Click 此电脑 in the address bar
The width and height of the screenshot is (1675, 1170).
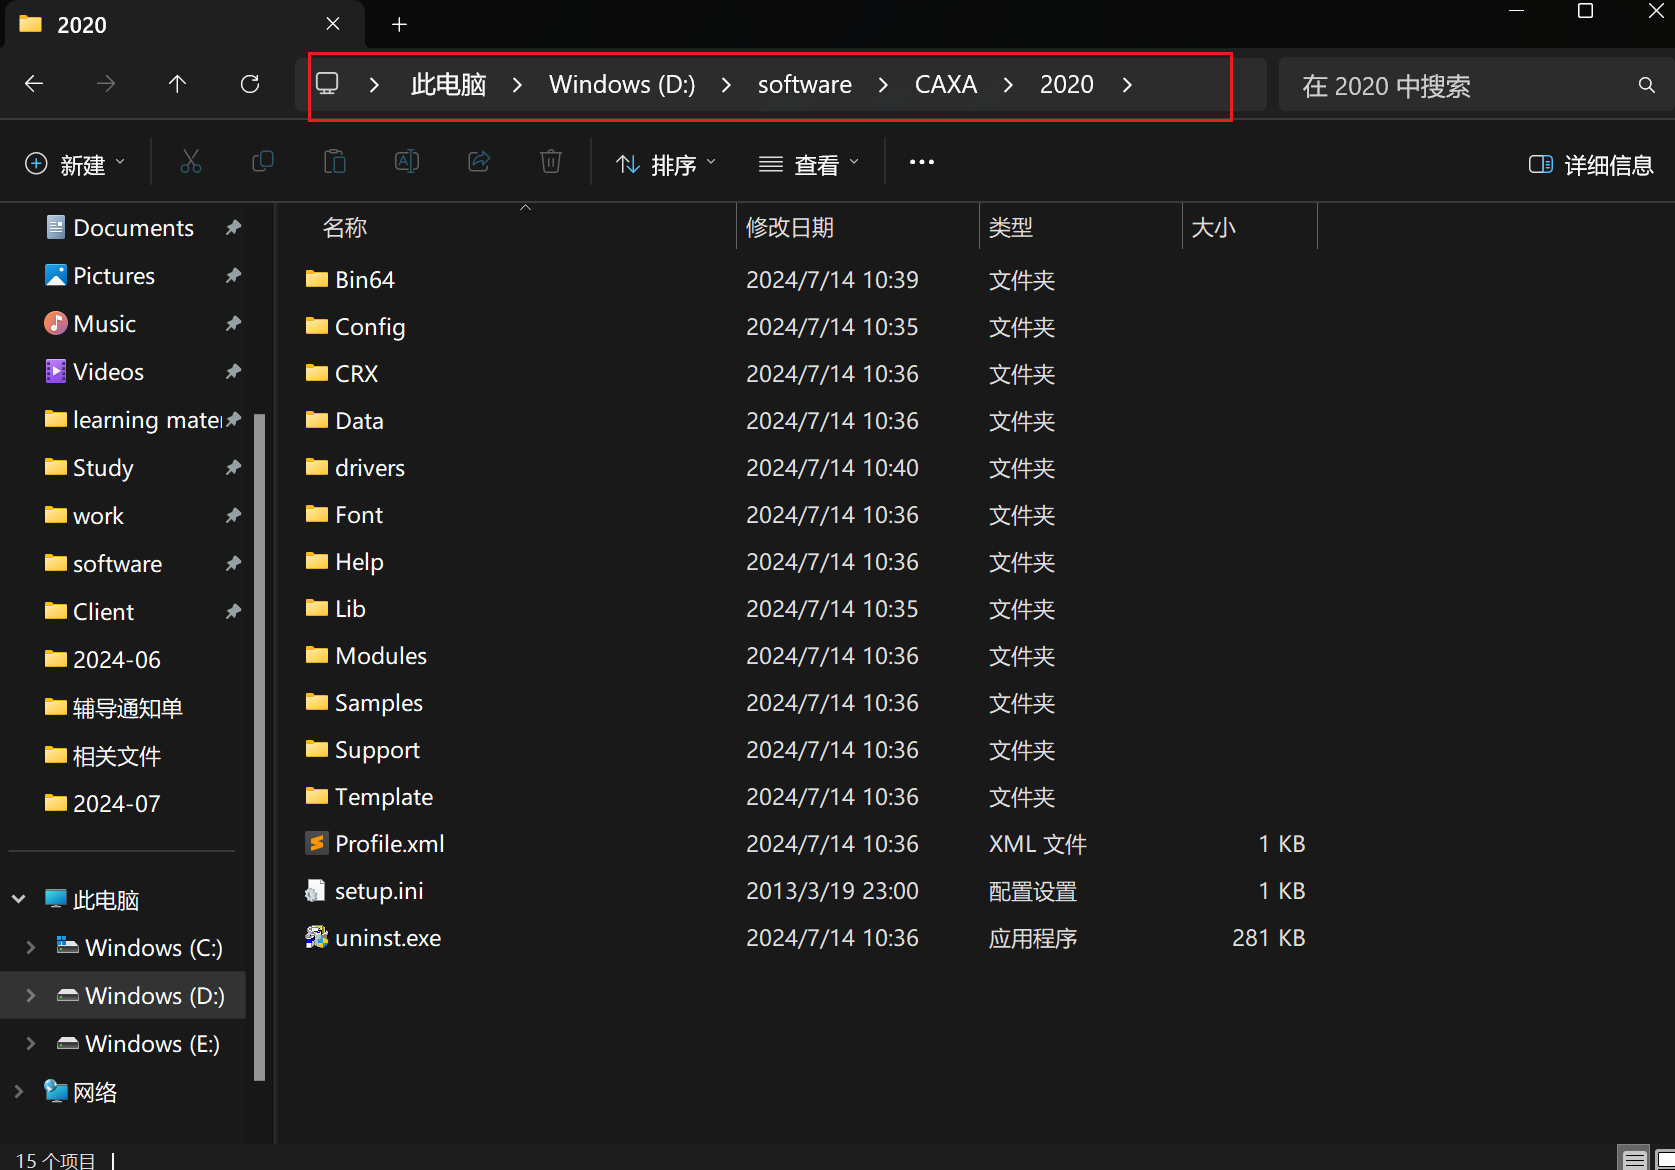point(448,85)
